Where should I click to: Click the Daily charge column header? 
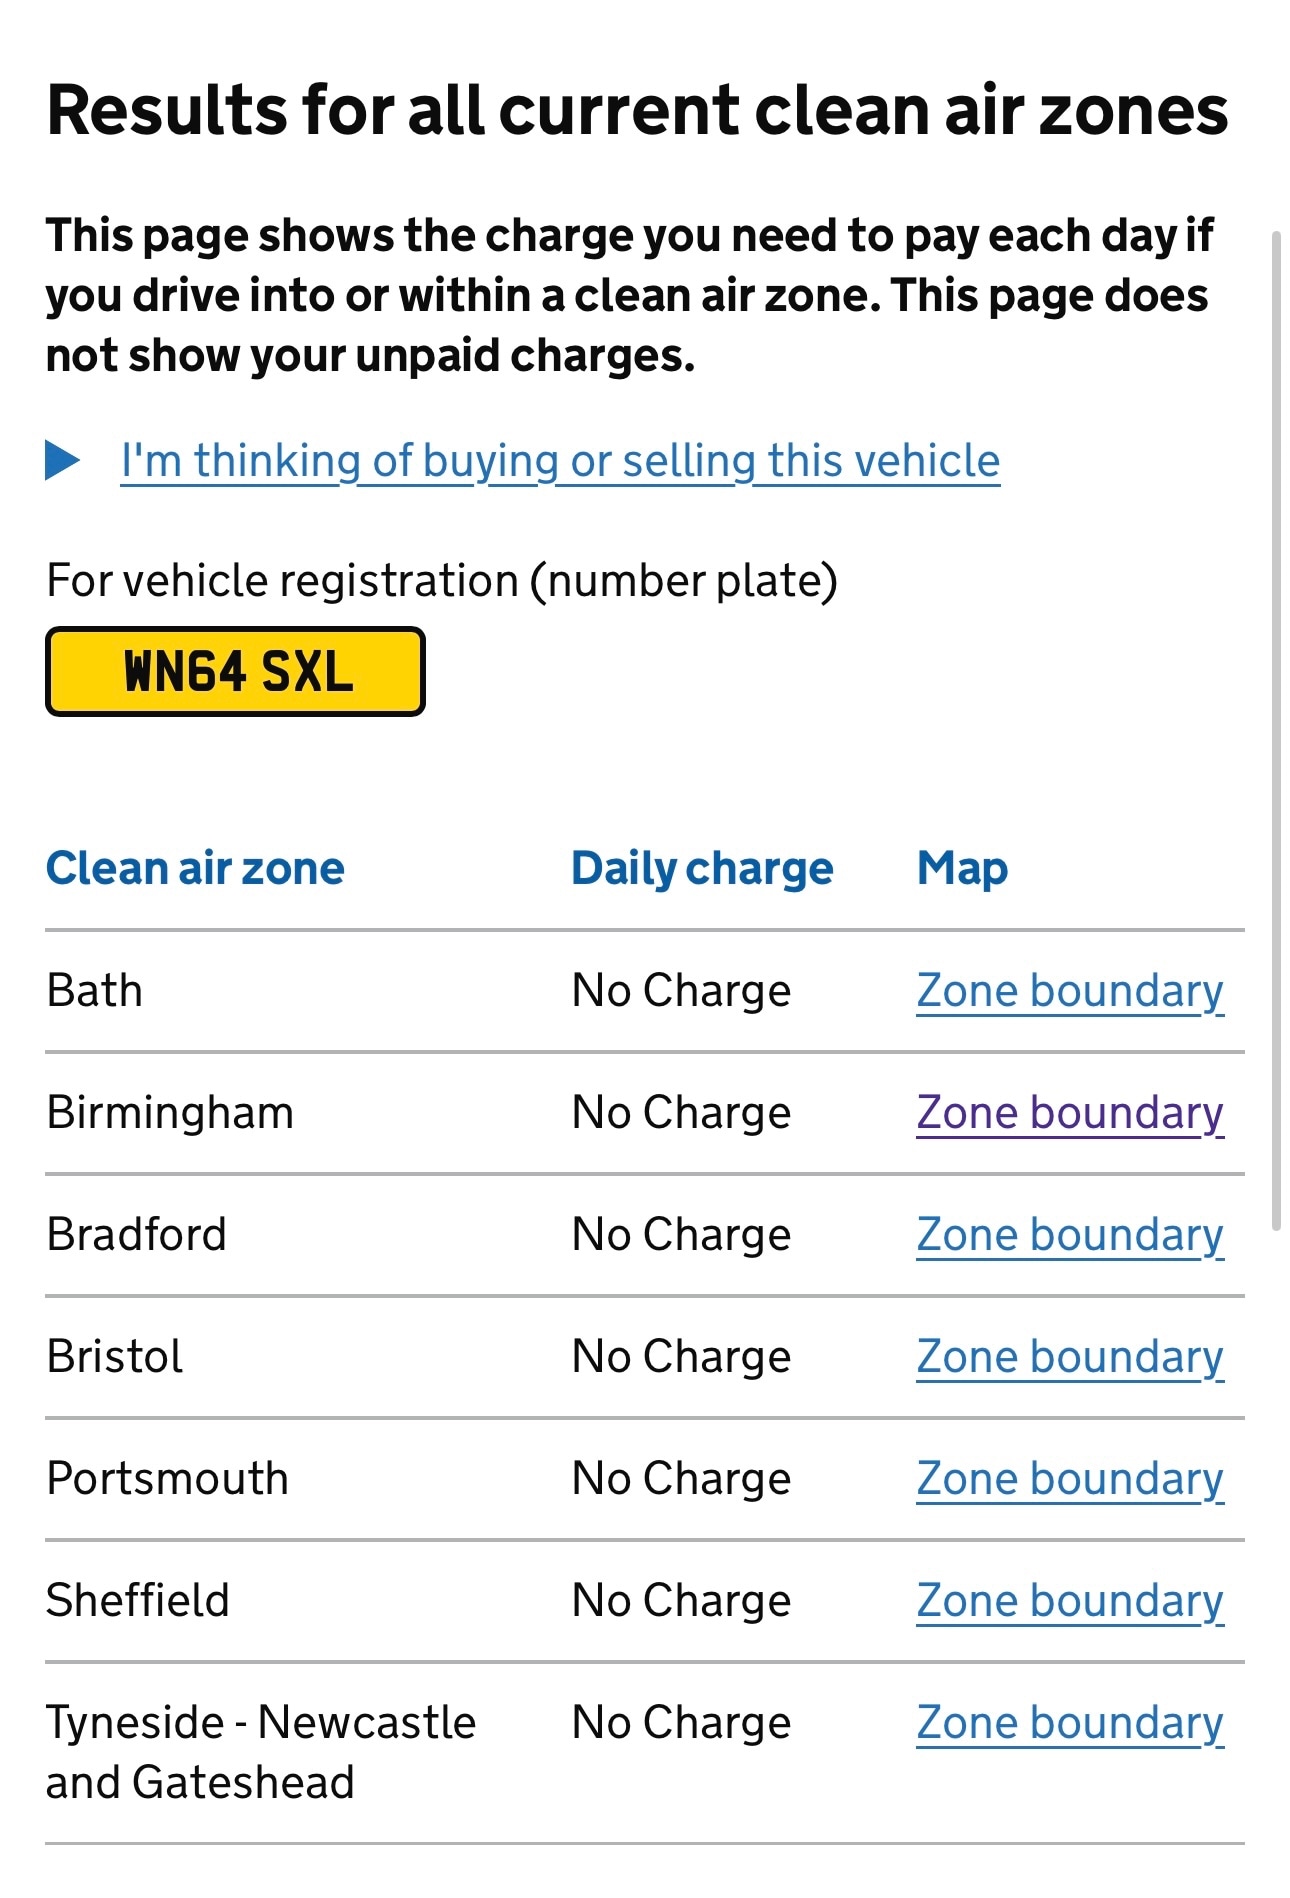pyautogui.click(x=702, y=868)
